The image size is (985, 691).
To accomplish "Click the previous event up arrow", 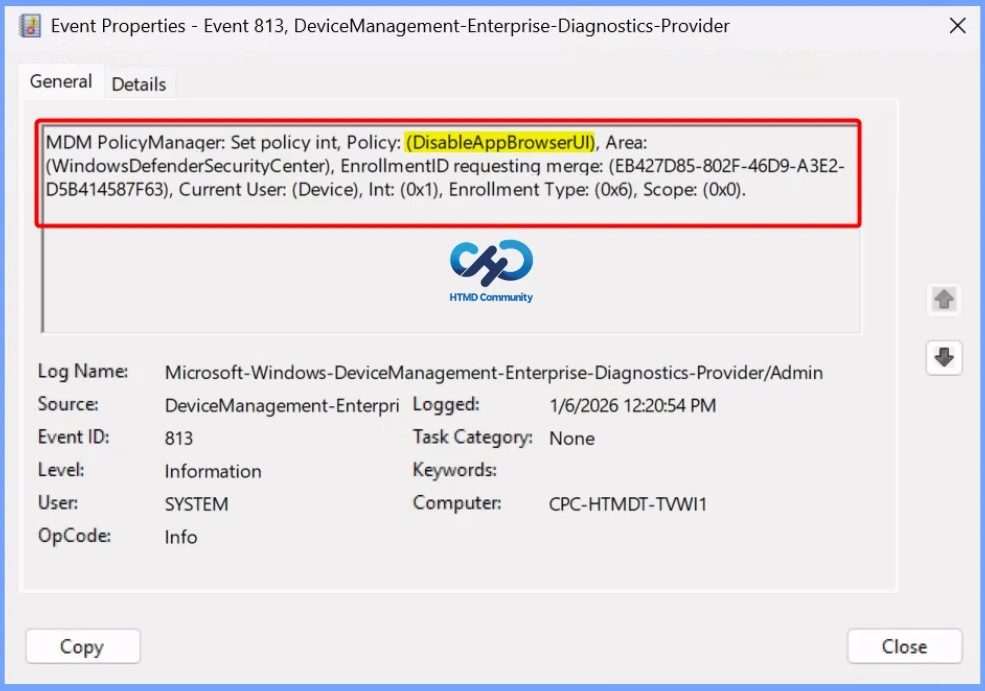I will click(943, 299).
